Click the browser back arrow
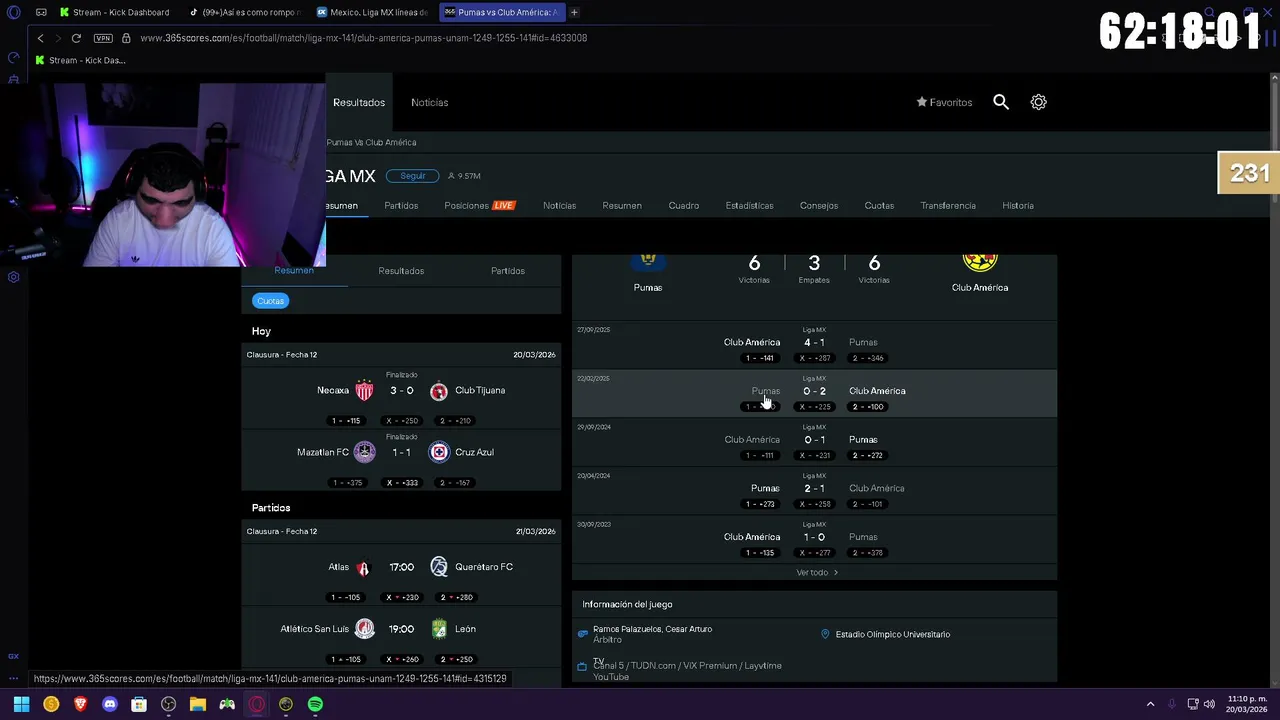This screenshot has height=720, width=1280. 40,38
